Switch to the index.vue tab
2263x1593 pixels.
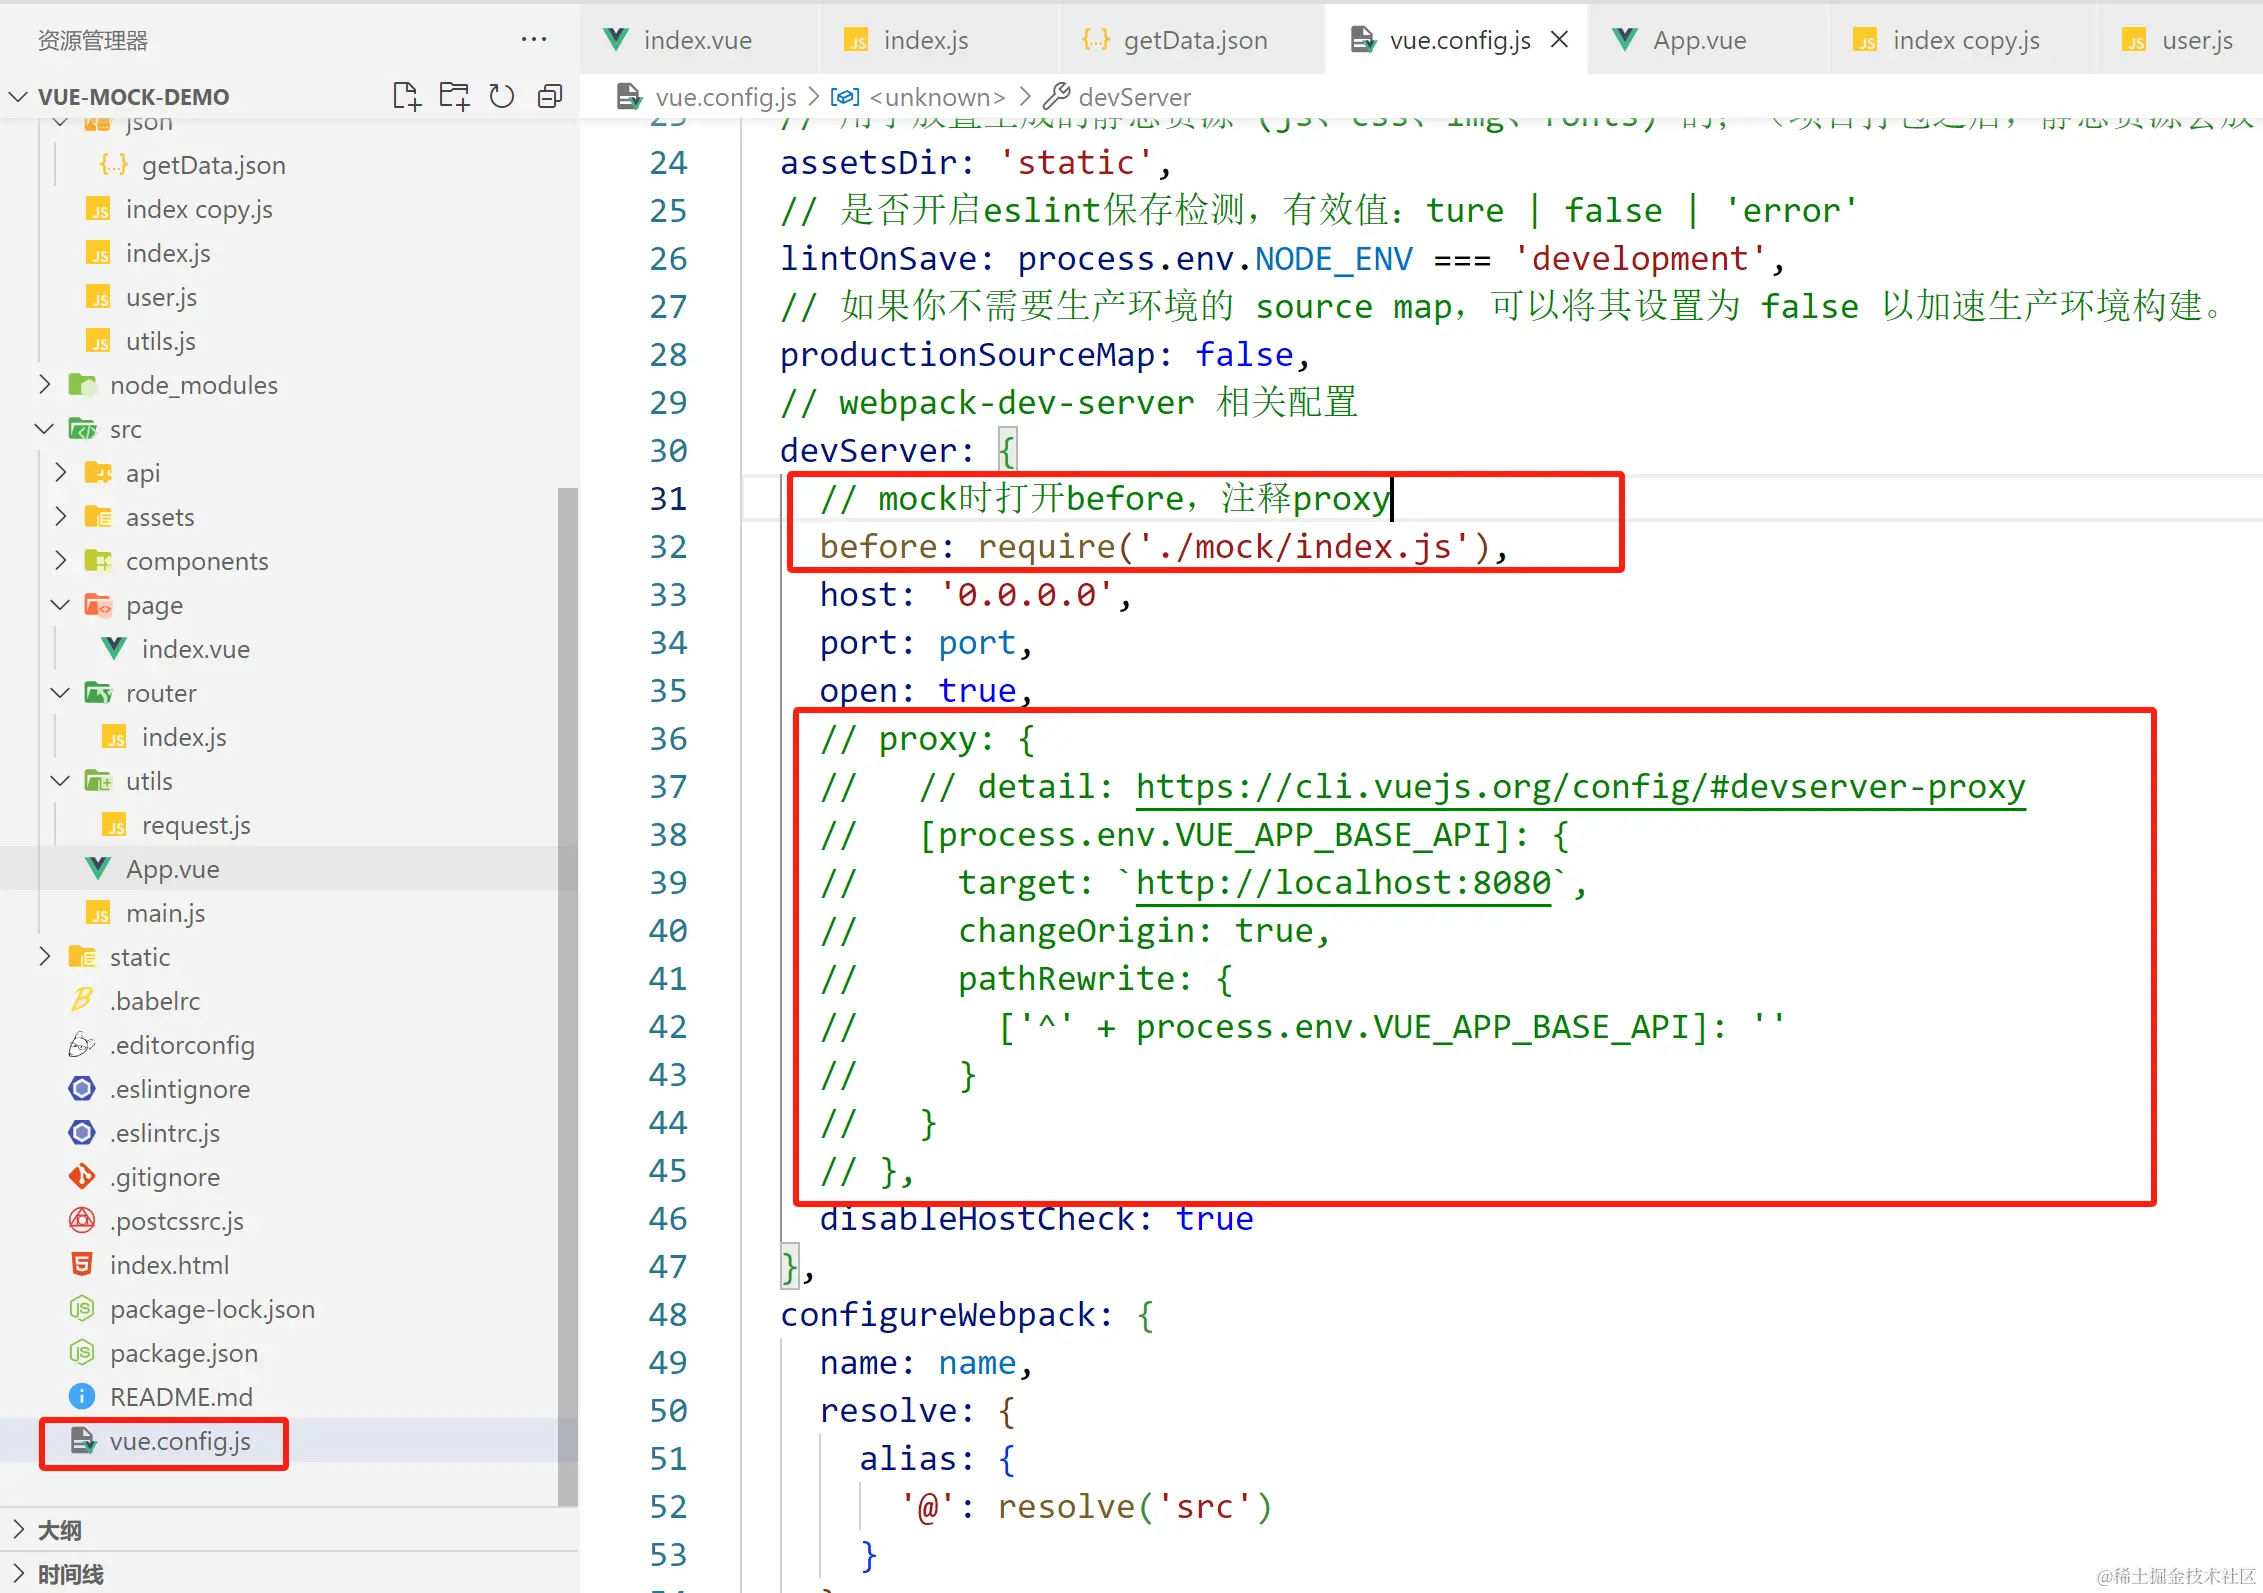click(x=698, y=40)
